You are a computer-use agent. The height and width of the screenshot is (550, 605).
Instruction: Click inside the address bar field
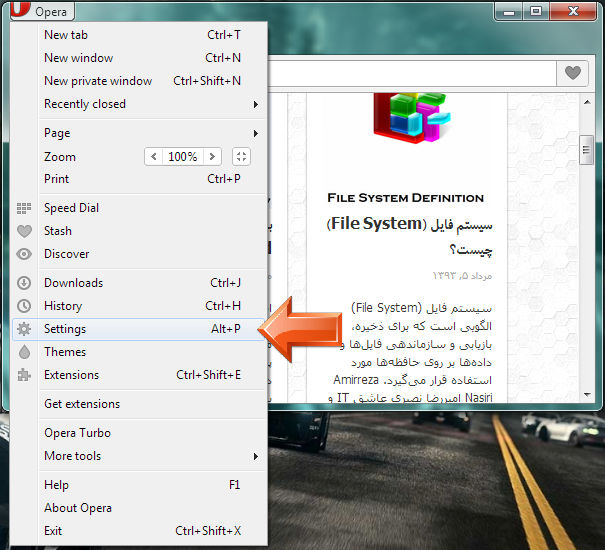tap(412, 73)
